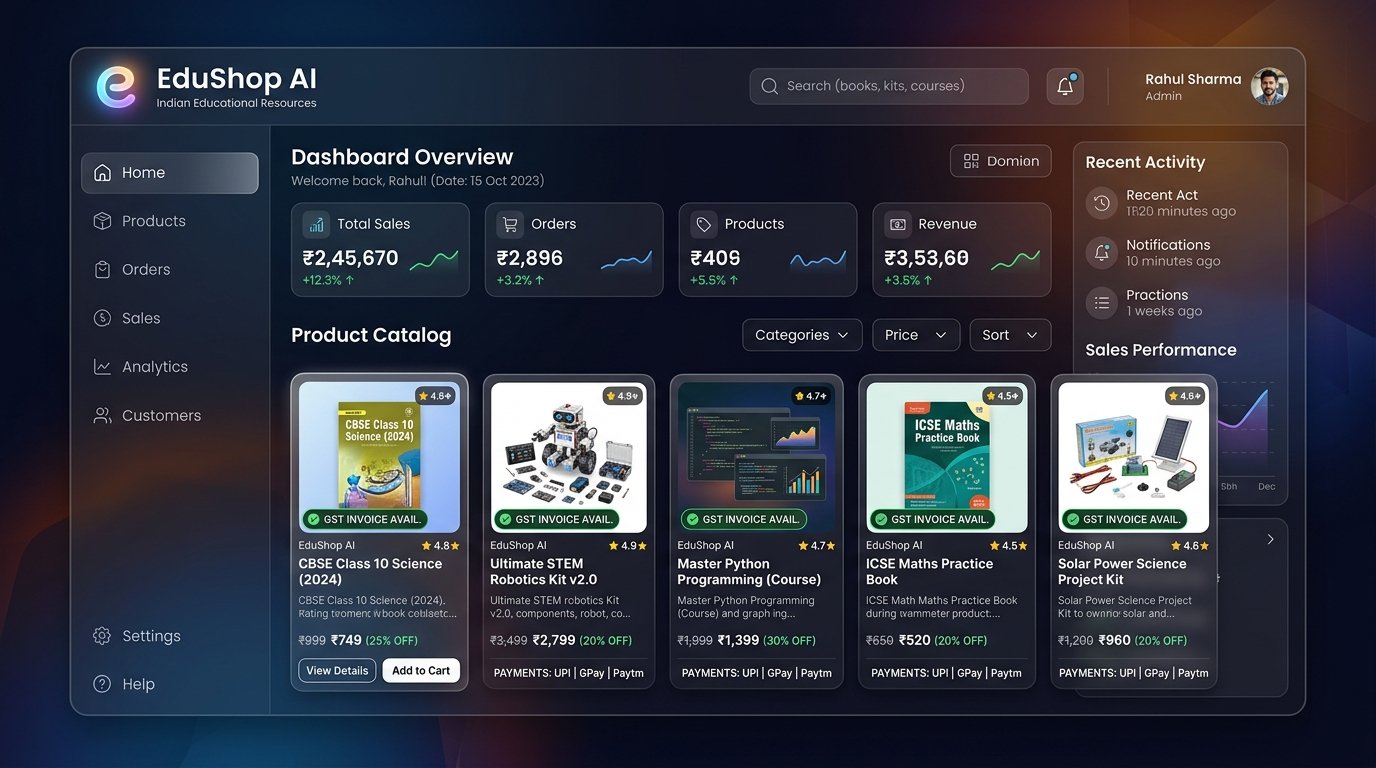
Task: Click the Help question mark icon
Action: pos(102,684)
